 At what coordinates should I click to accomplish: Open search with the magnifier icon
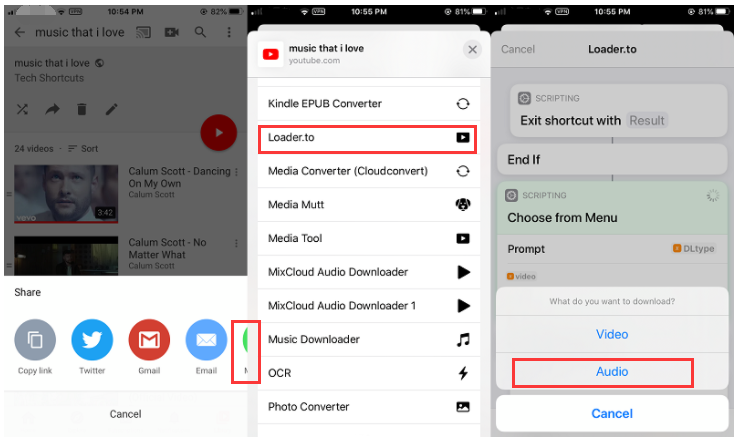tap(201, 33)
